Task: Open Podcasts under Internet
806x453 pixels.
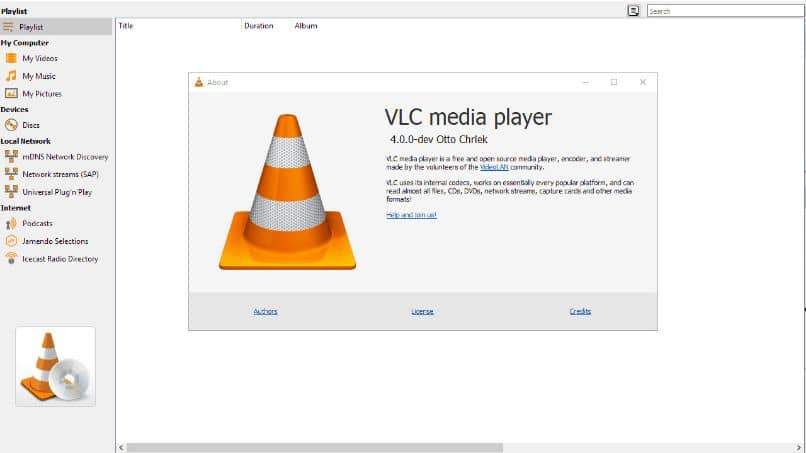Action: click(x=37, y=223)
